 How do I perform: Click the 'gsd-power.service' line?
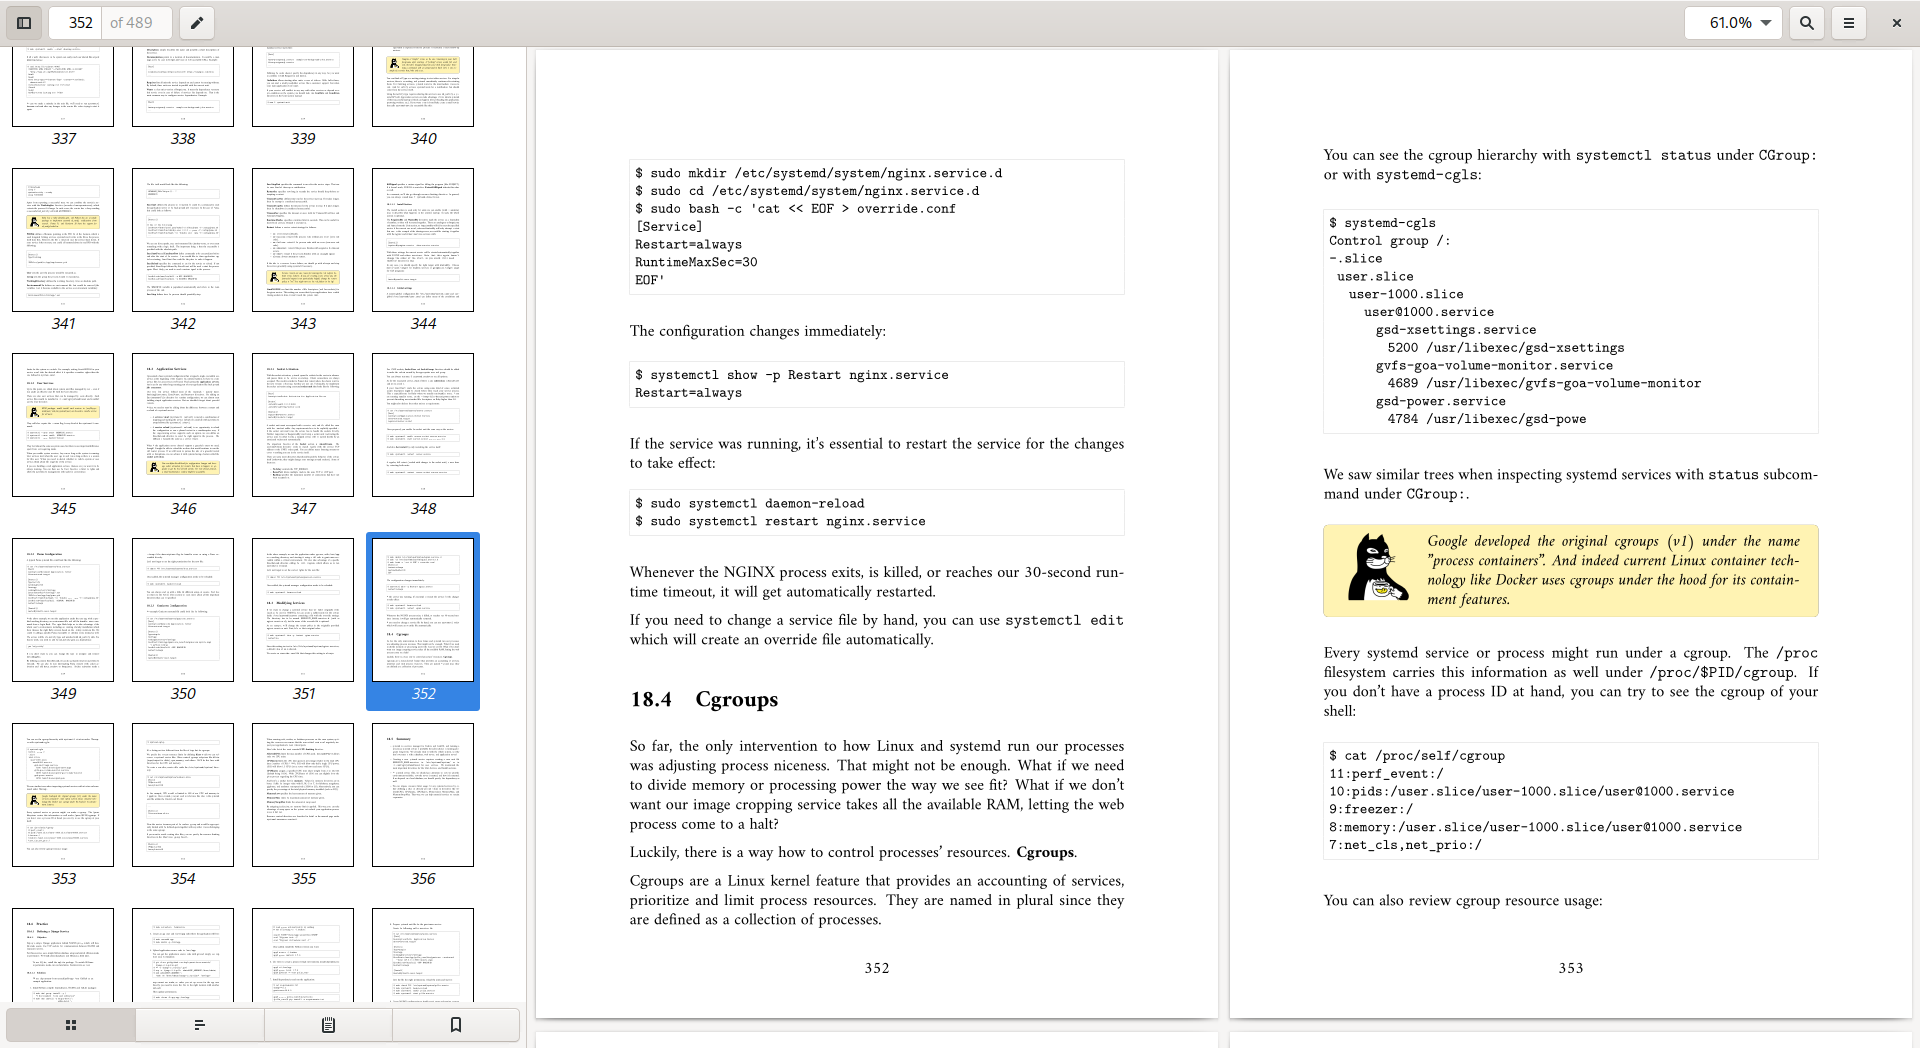[1441, 401]
